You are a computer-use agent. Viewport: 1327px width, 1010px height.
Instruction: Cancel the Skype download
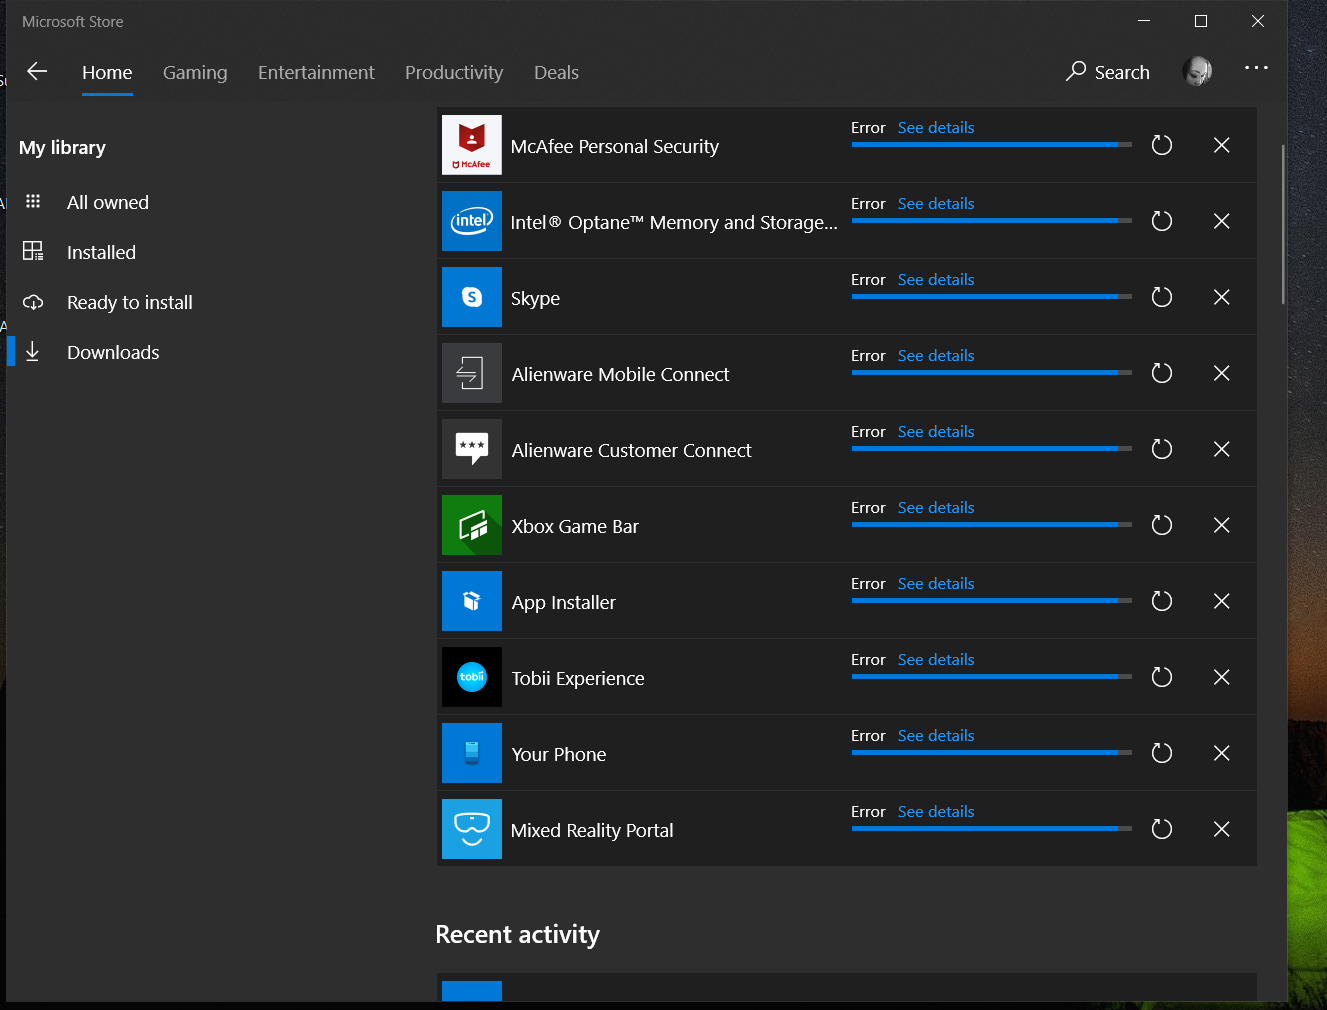[x=1221, y=297]
